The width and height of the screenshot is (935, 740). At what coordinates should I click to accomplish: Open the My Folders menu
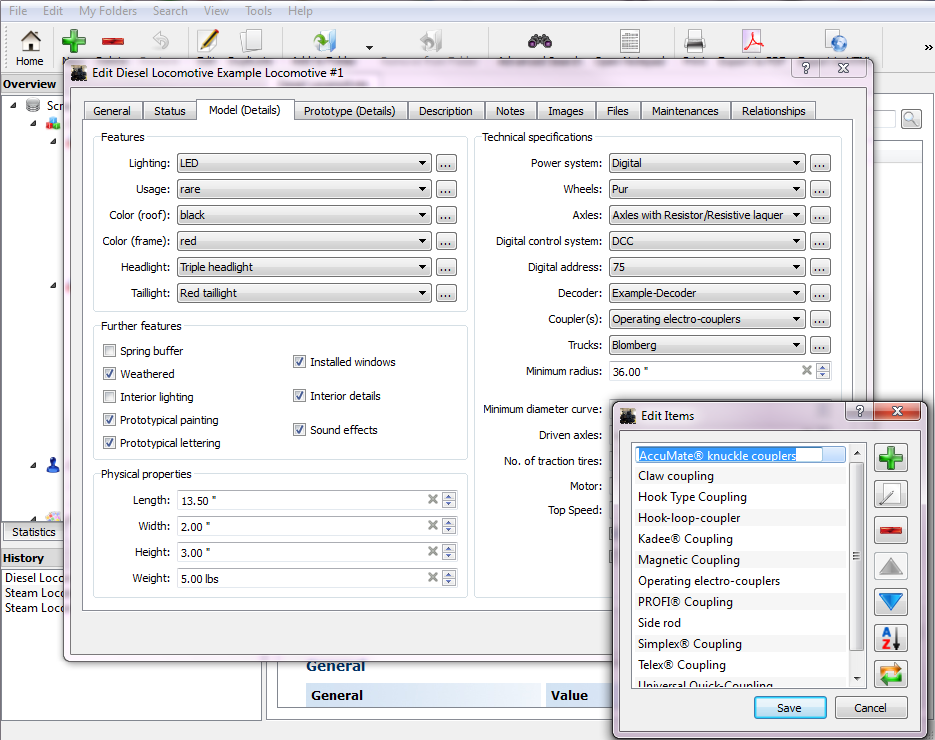tap(108, 11)
